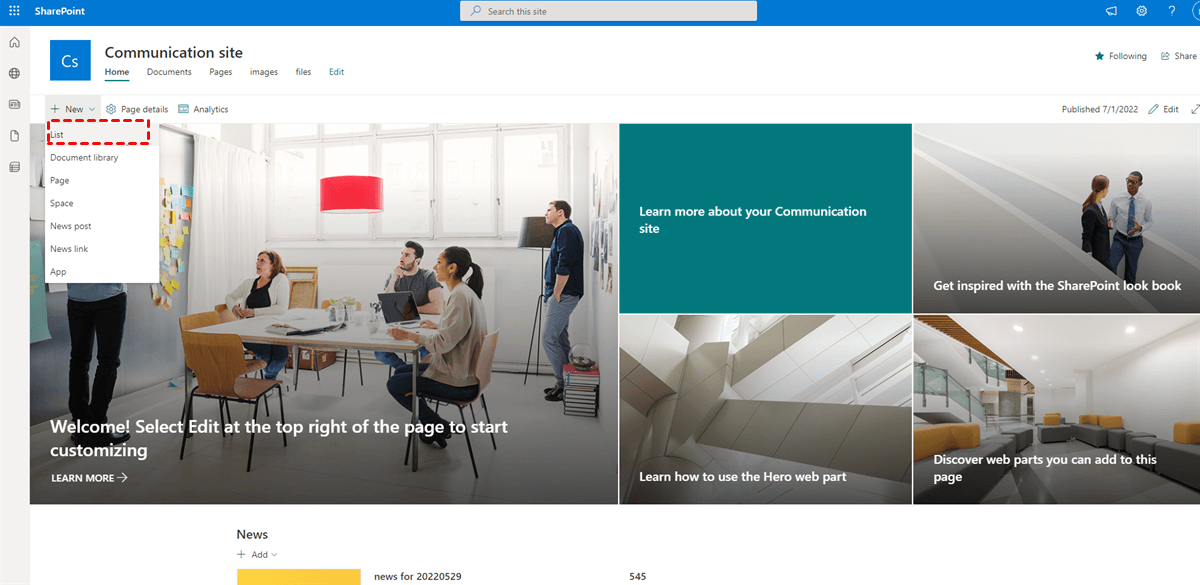The image size is (1200, 585).
Task: Toggle Following star for this site
Action: [x=1121, y=56]
